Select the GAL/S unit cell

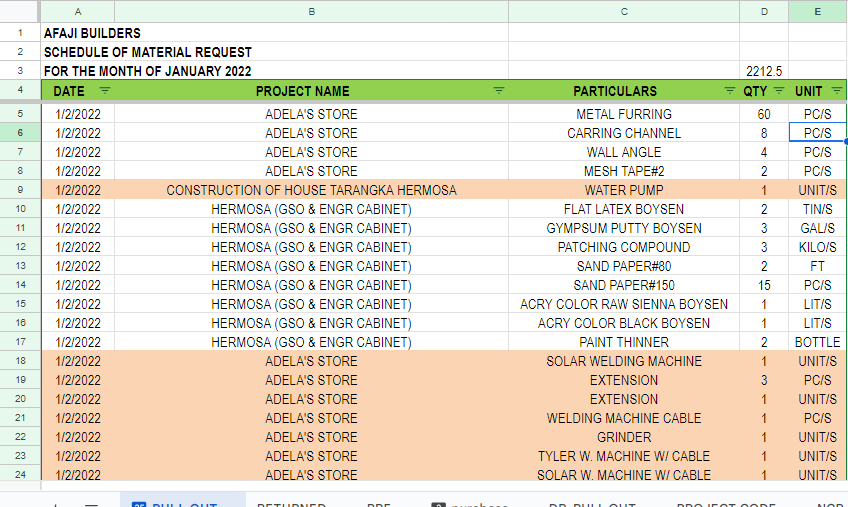818,228
